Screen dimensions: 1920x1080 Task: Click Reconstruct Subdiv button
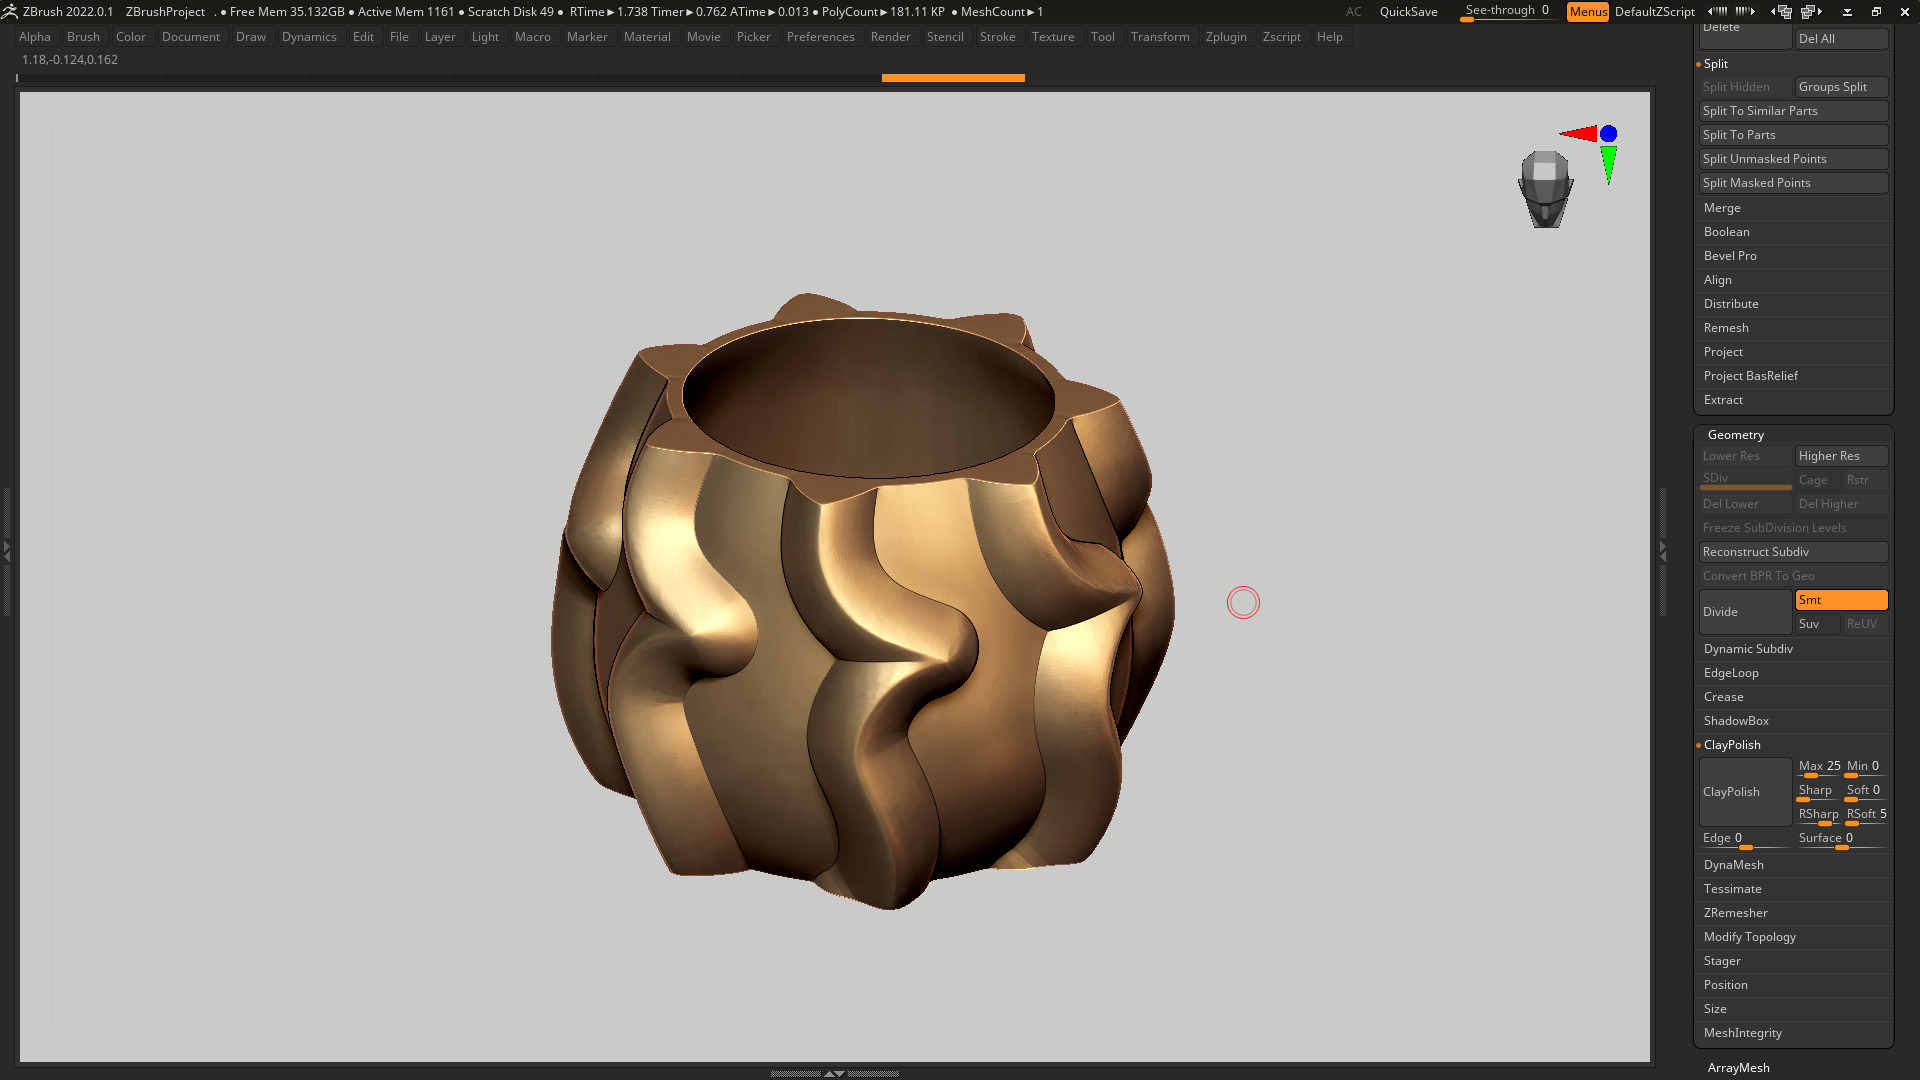pos(1793,552)
